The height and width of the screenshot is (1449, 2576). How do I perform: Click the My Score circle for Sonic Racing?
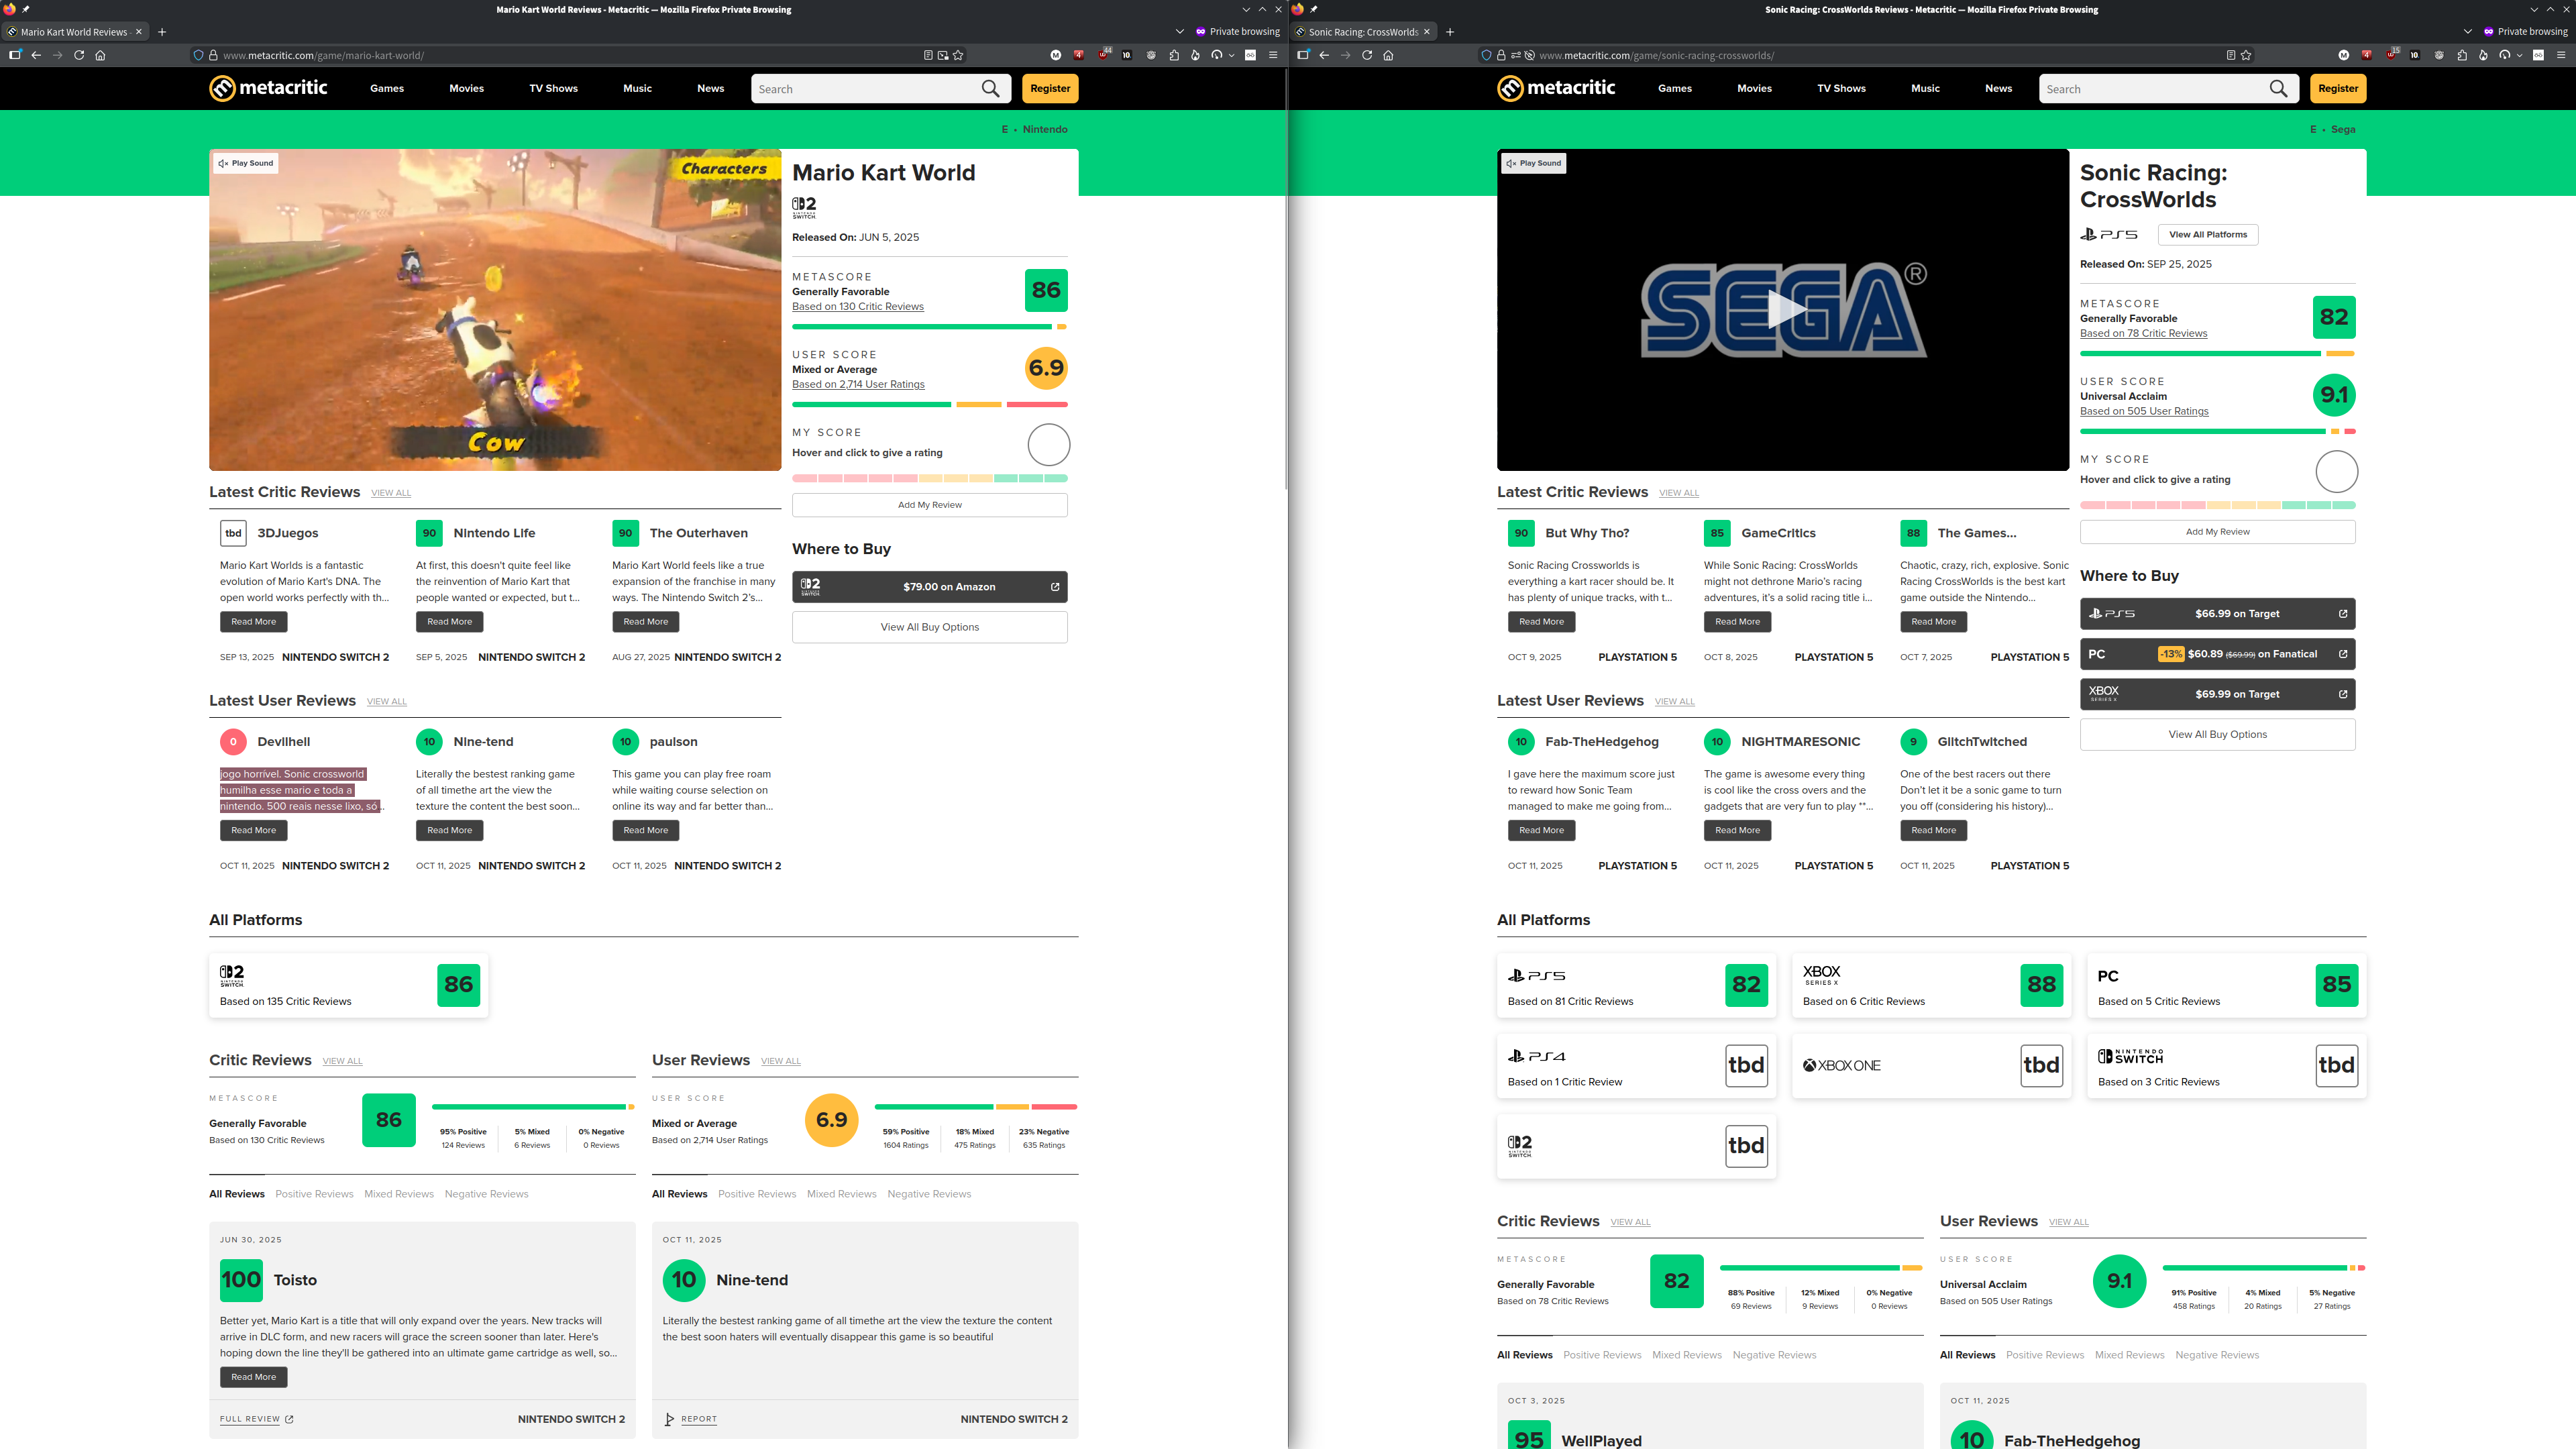point(2336,471)
